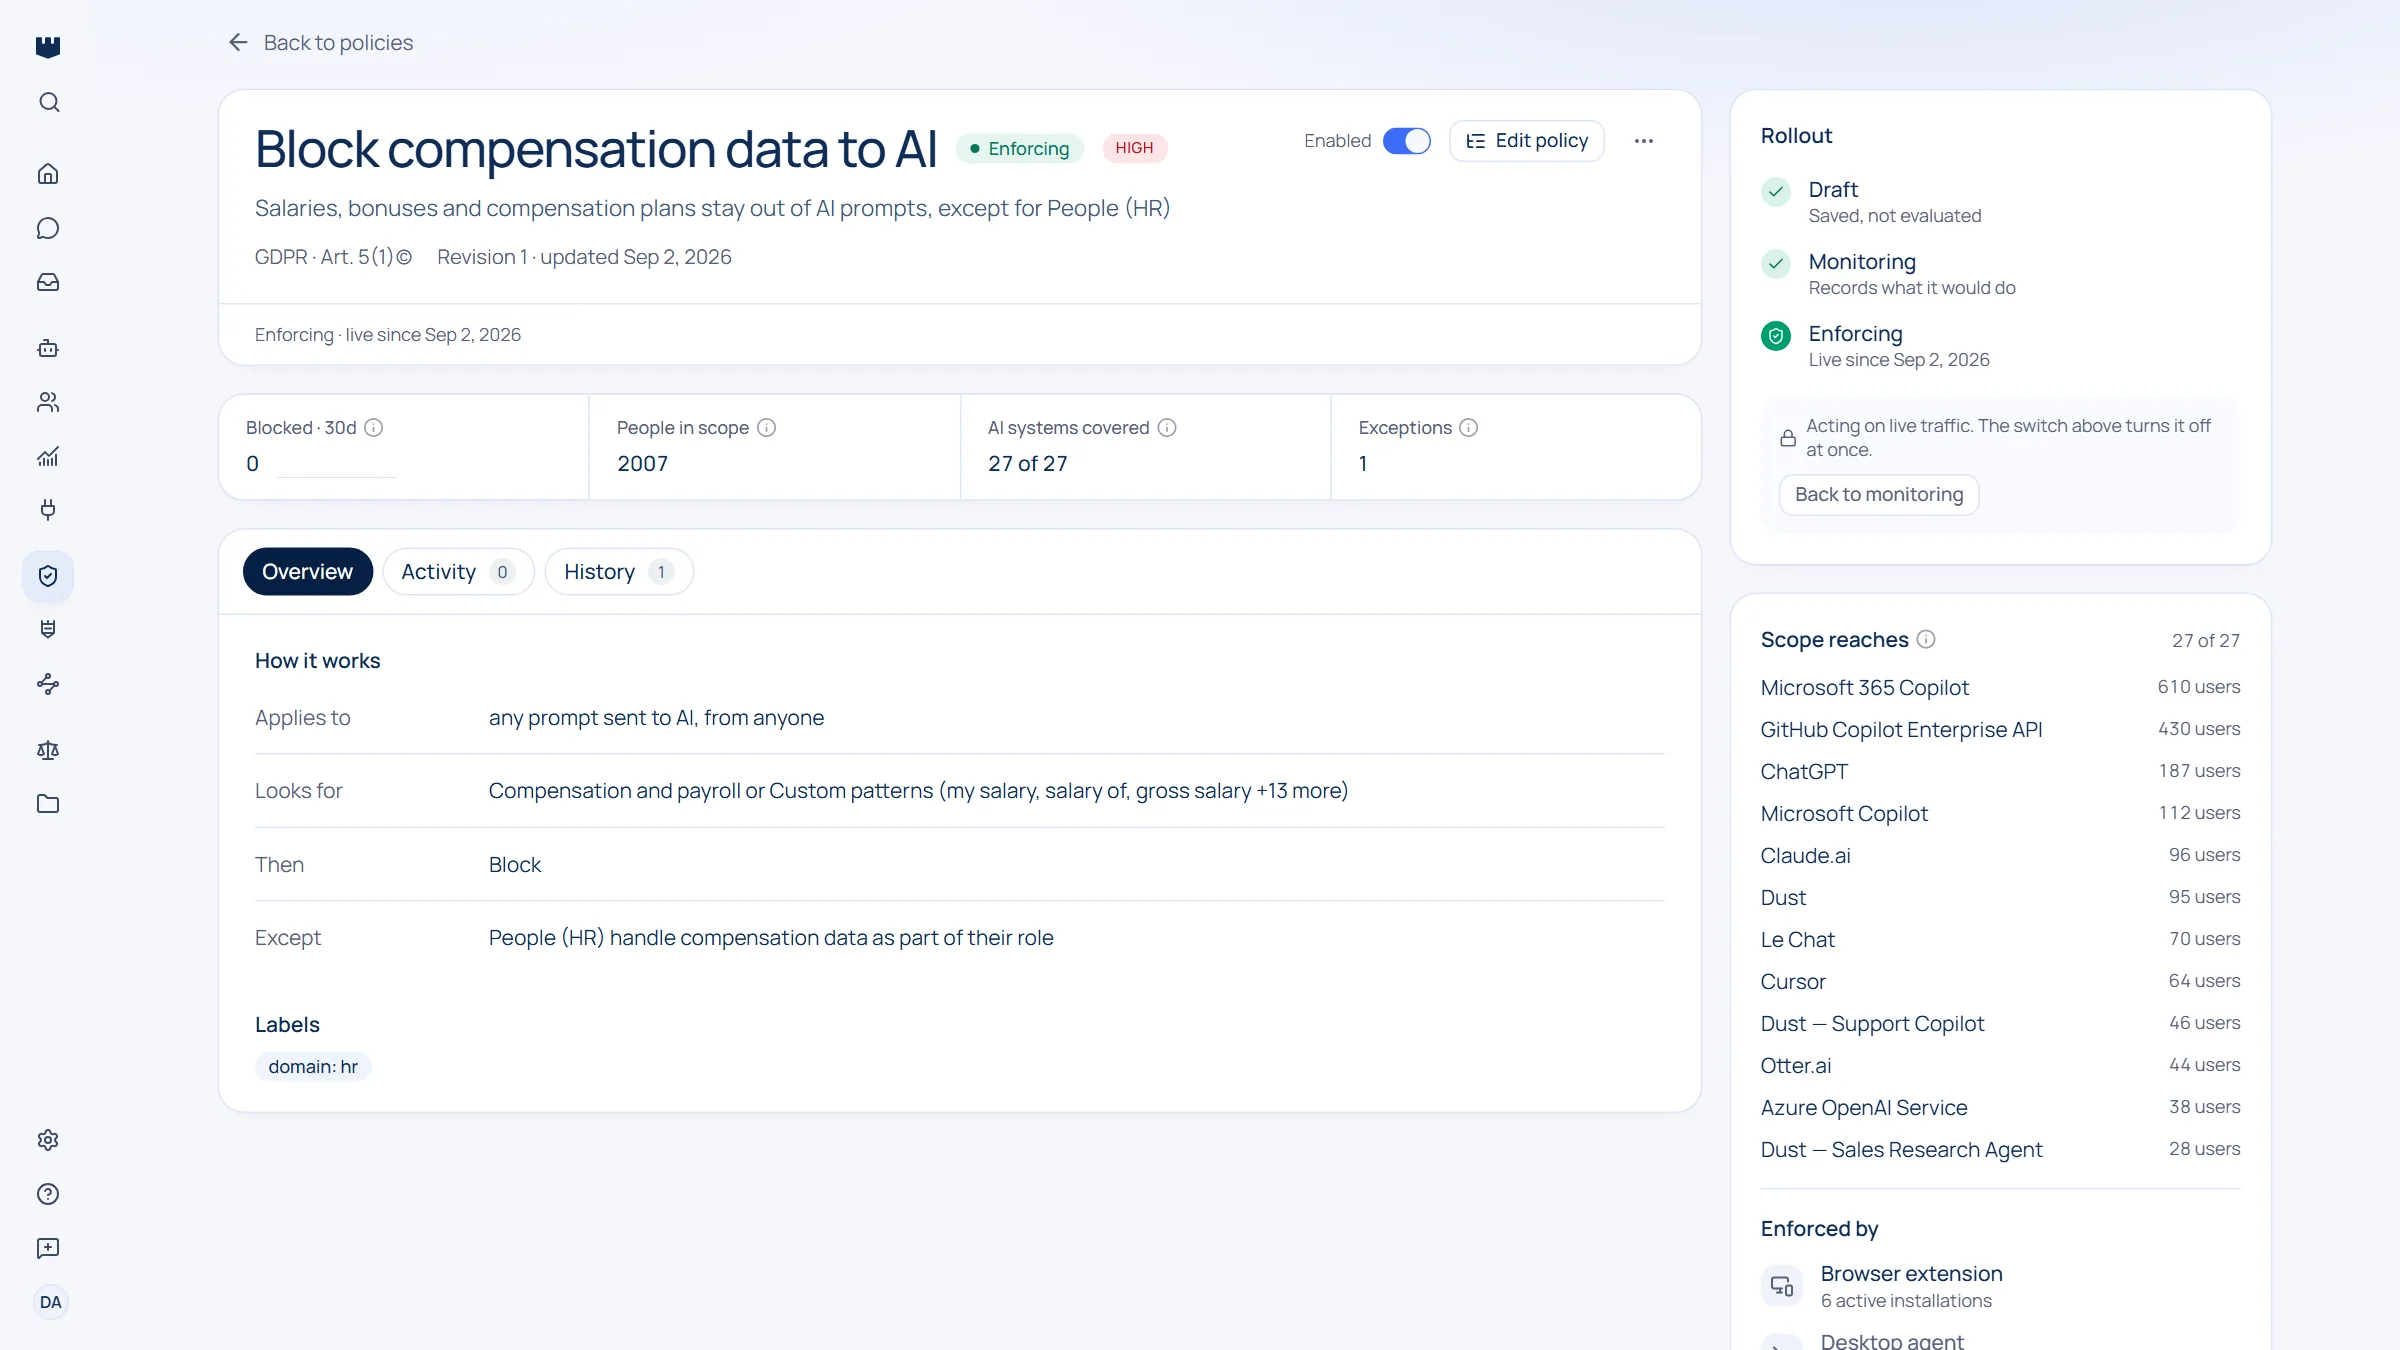Screen dimensions: 2400x1350
Task: Open the search icon in sidebar
Action: tap(48, 102)
